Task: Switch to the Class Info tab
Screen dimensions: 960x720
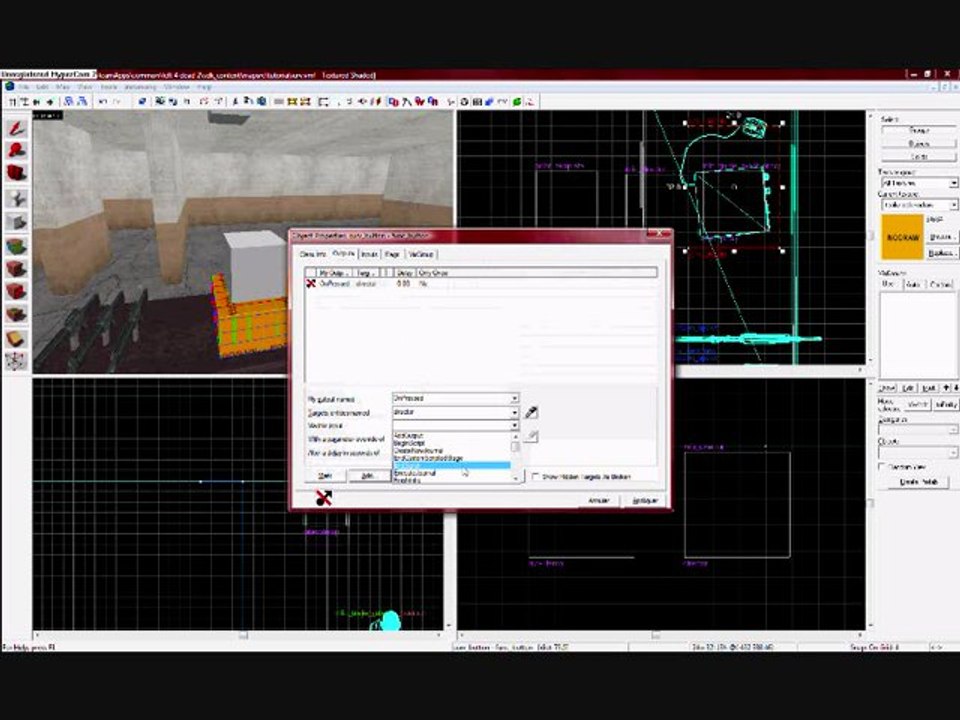Action: 313,254
